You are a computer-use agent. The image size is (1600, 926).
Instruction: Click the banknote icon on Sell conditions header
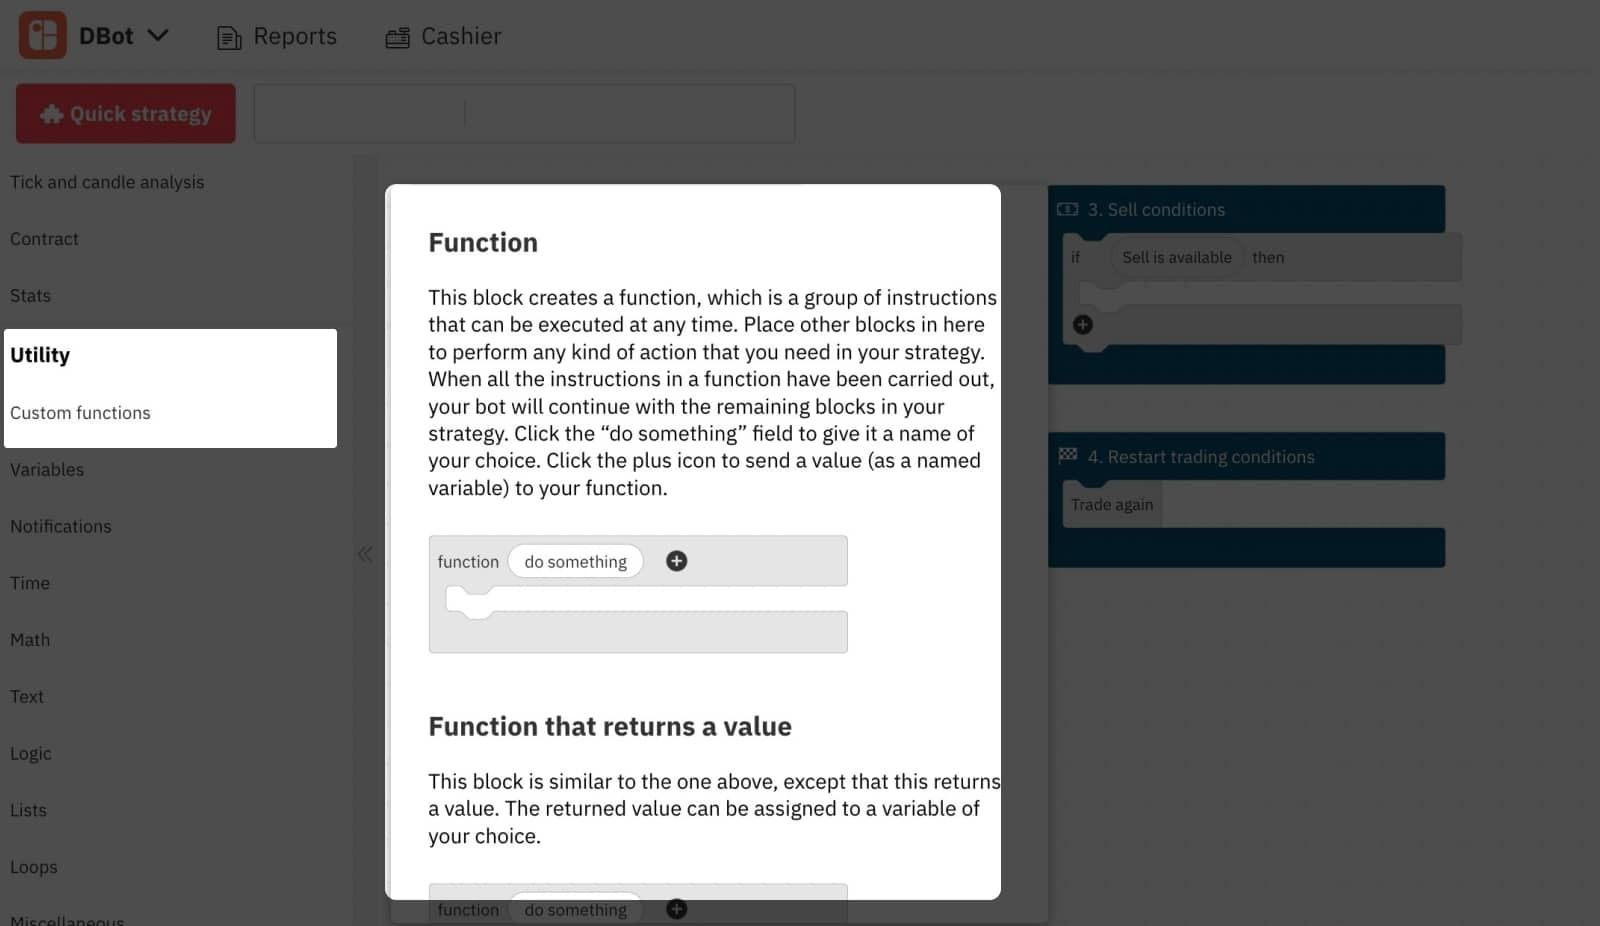(x=1068, y=209)
